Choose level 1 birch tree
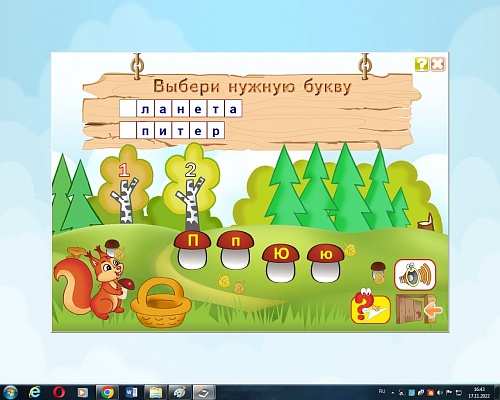The width and height of the screenshot is (500, 400). (125, 193)
